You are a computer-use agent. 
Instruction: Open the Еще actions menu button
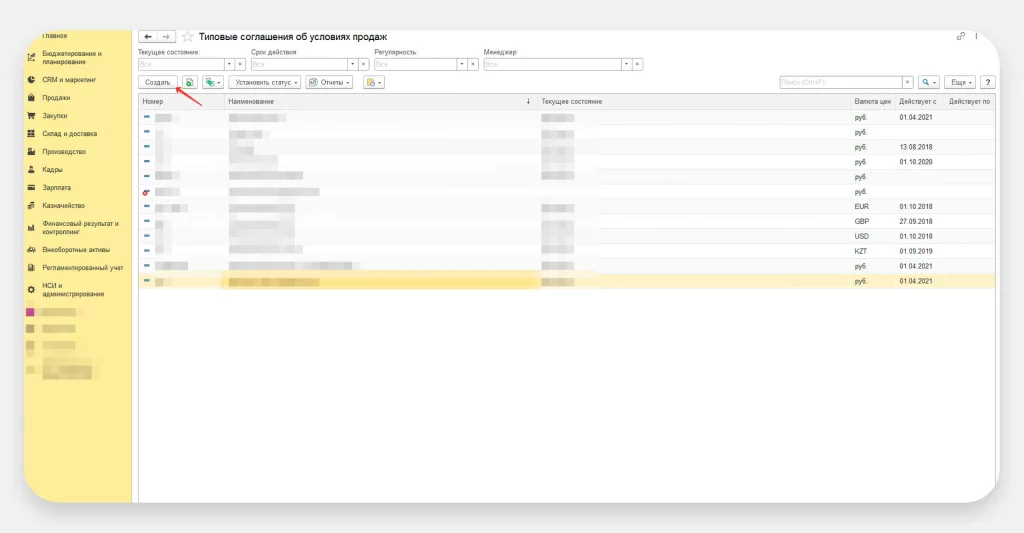961,82
